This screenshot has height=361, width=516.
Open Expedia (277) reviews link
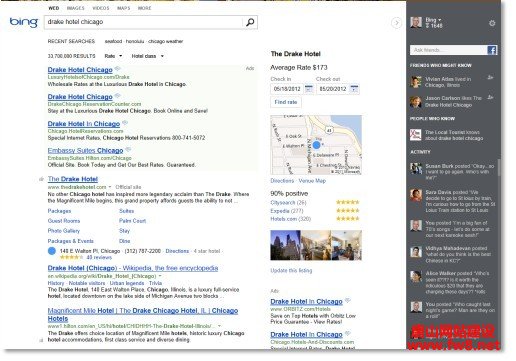(287, 211)
